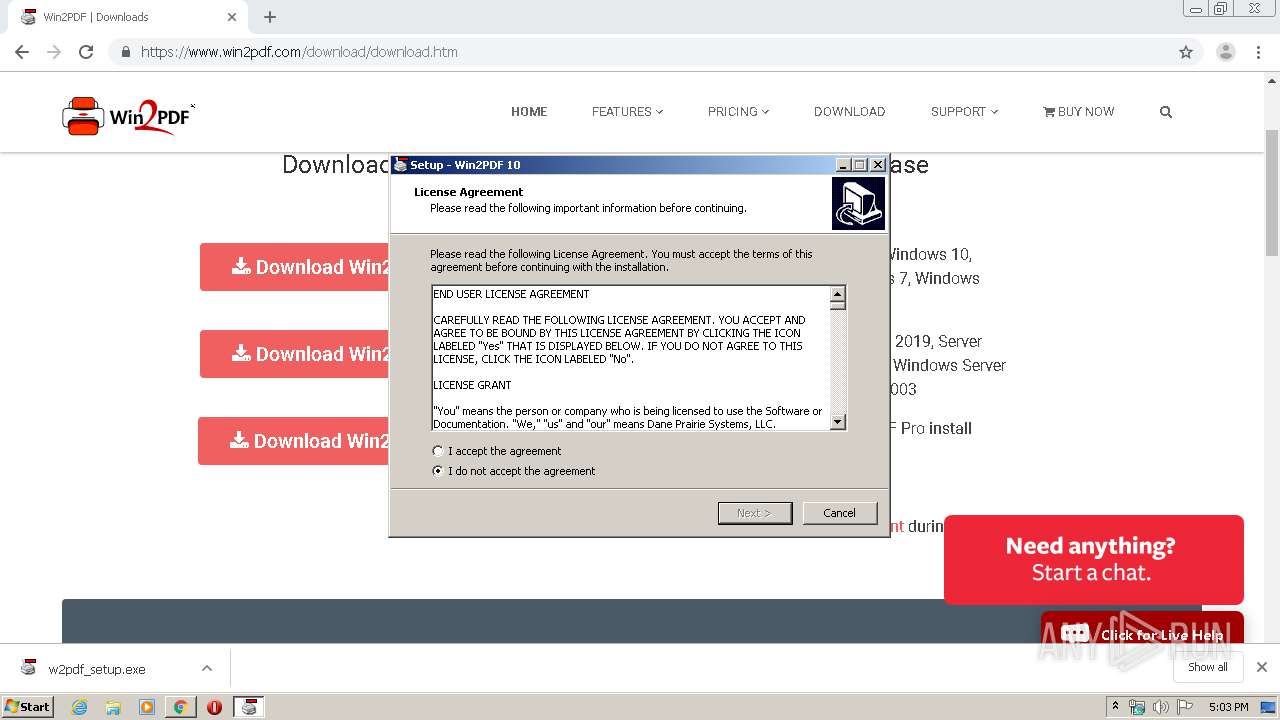Click the browser back arrow

(x=22, y=52)
